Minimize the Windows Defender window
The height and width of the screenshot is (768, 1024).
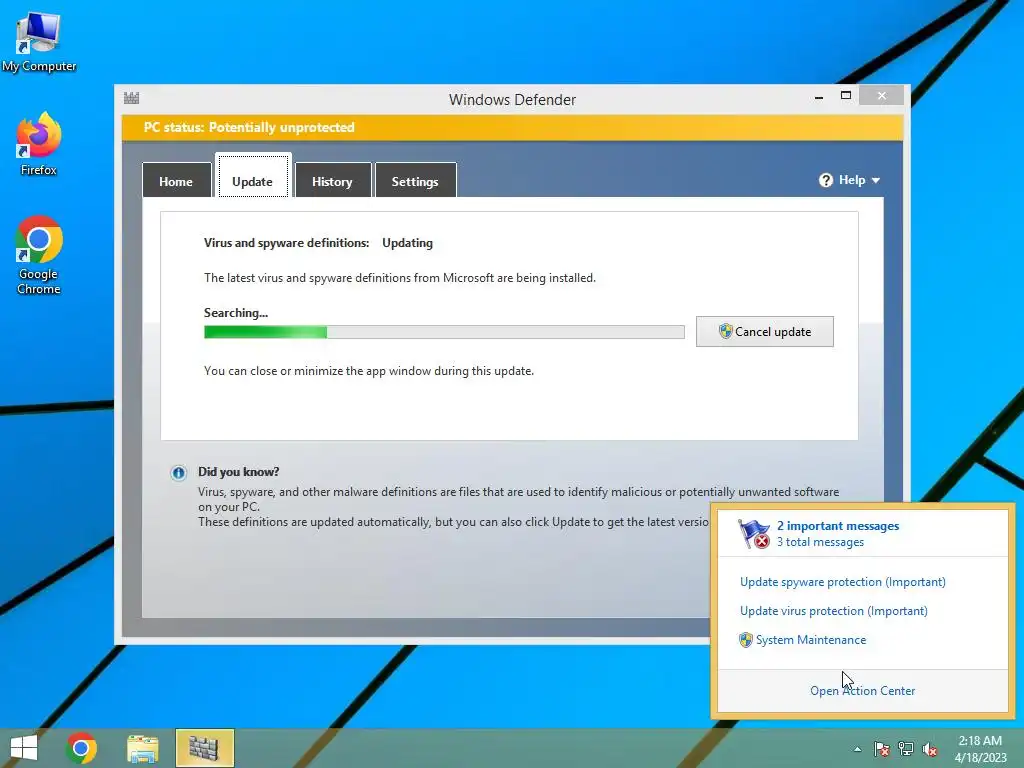pos(819,97)
